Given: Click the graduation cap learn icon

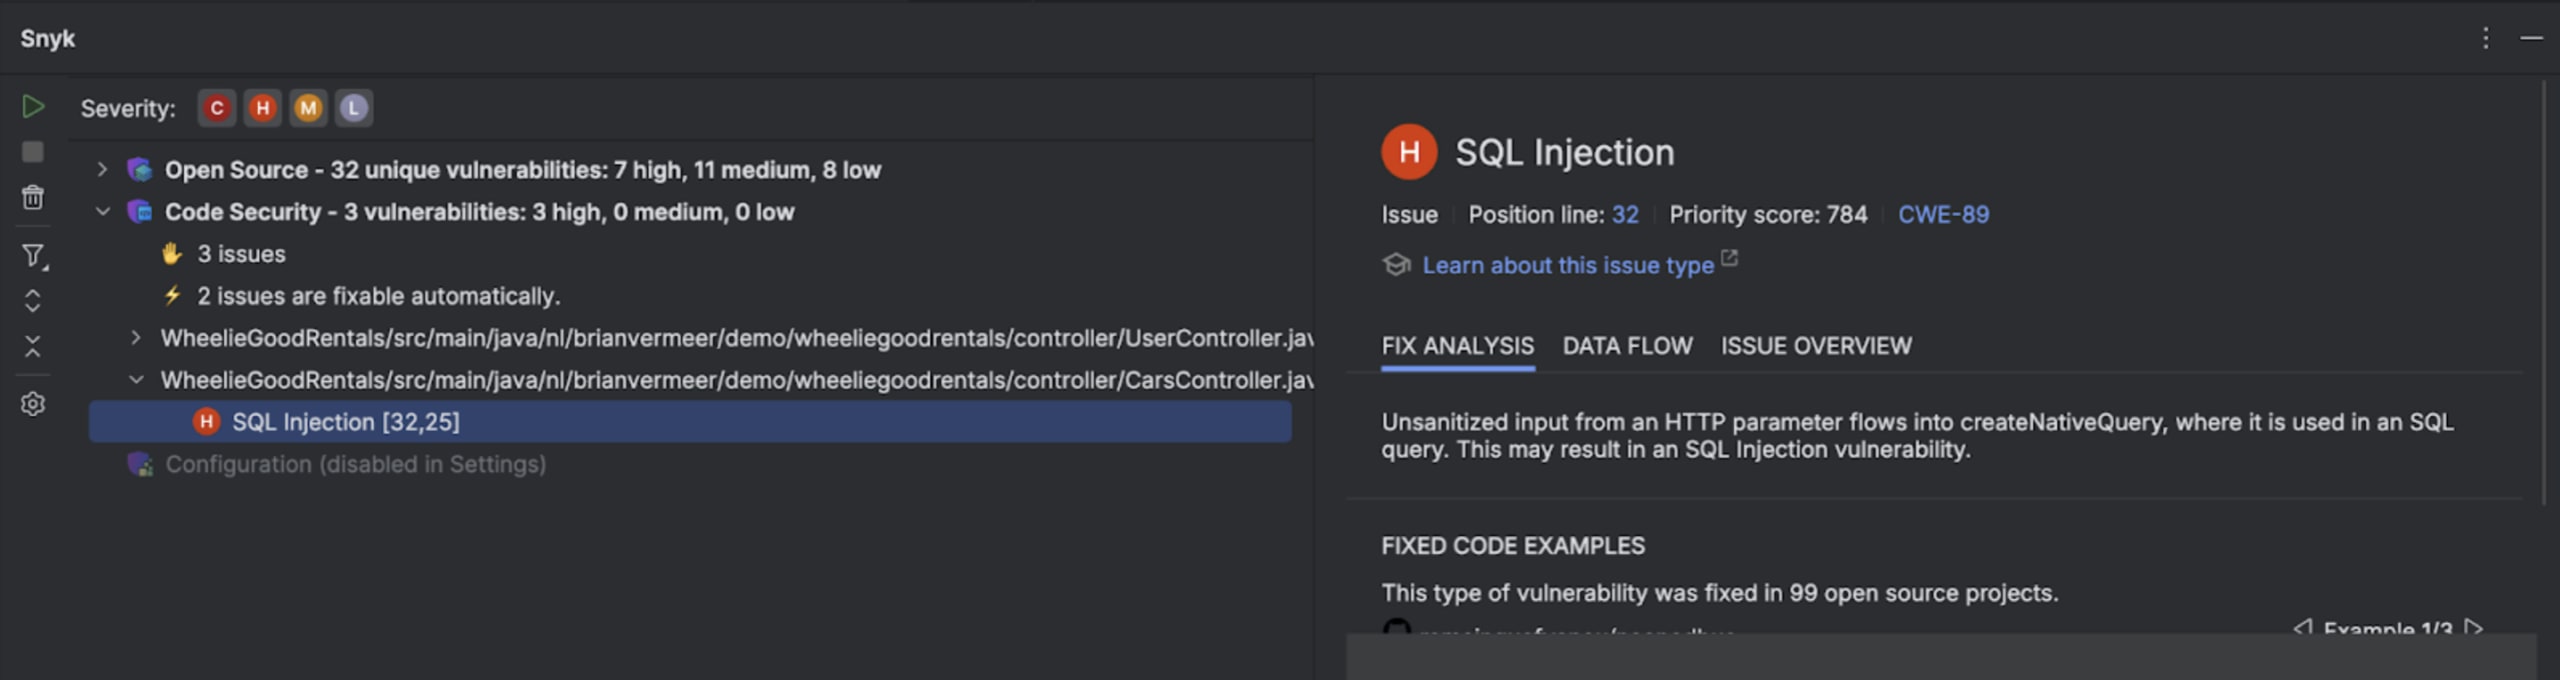Looking at the screenshot, I should [1396, 265].
